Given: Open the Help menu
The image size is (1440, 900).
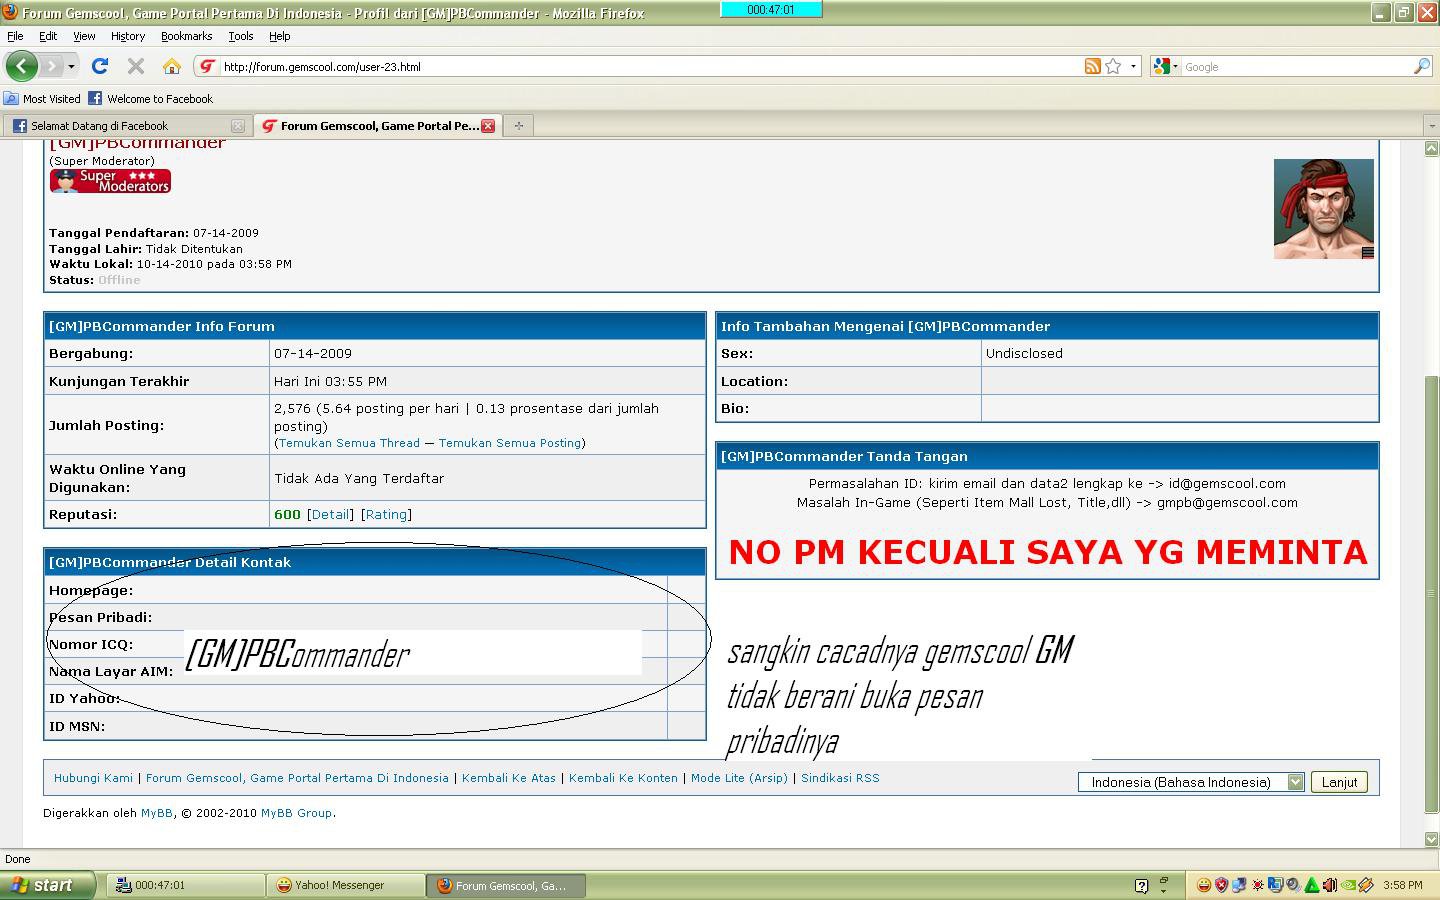Looking at the screenshot, I should point(279,36).
